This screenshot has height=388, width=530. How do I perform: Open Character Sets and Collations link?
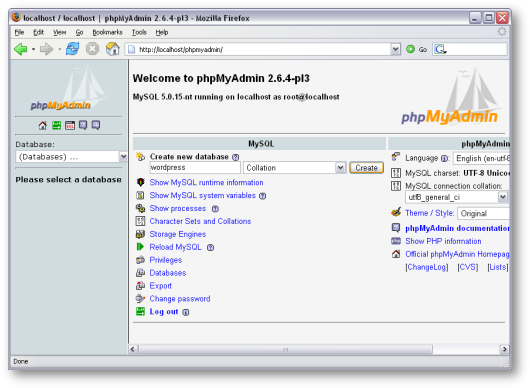point(200,221)
